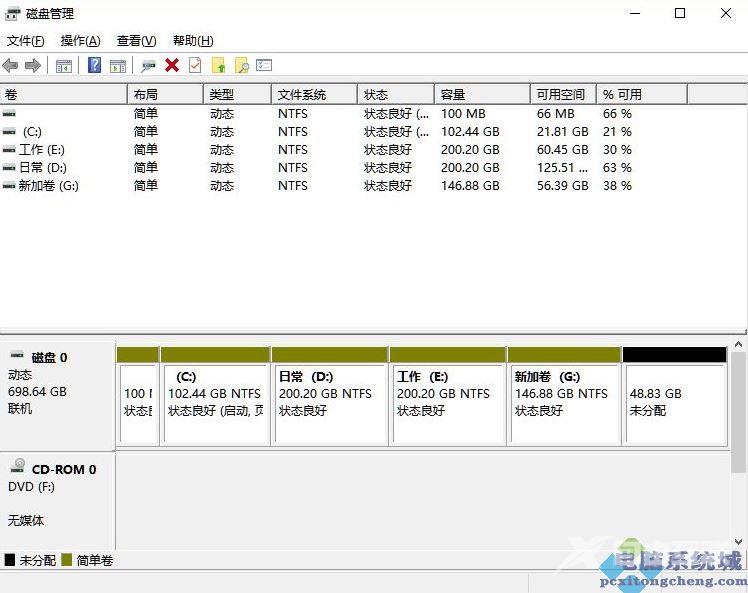Click the black 未分配 legend swatch
748x593 pixels.
click(10, 560)
